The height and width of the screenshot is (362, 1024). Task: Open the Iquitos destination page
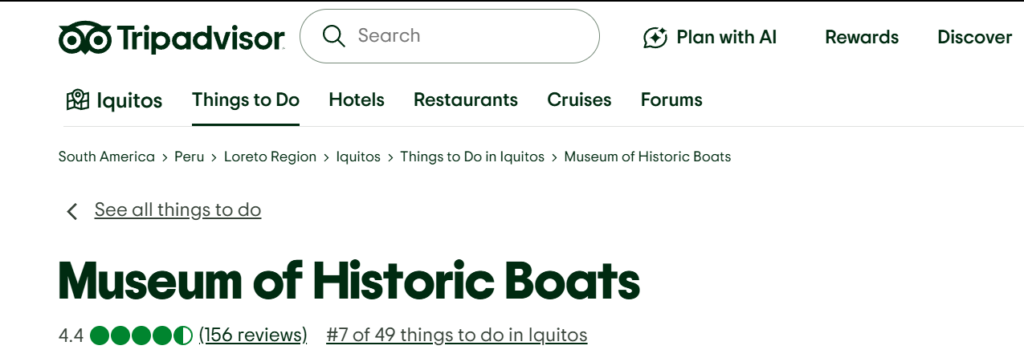[114, 101]
